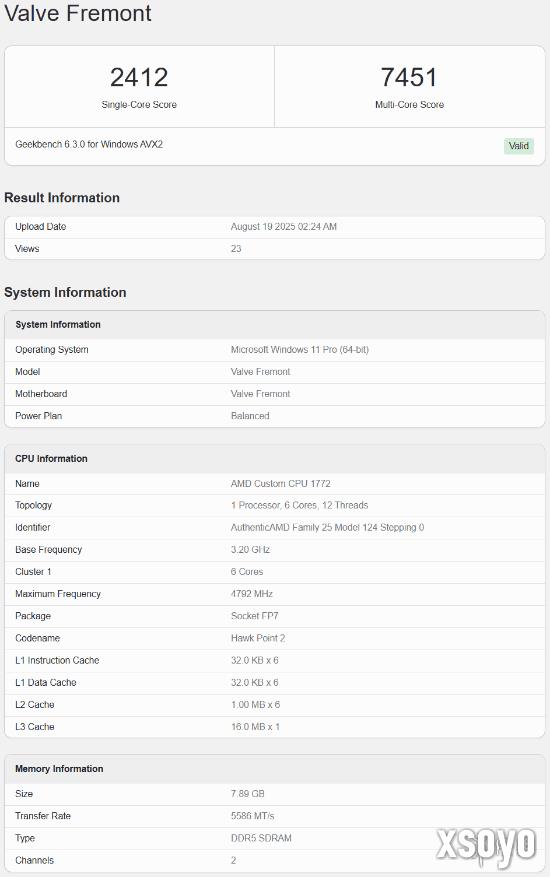Click the L2 Cache label
This screenshot has height=877, width=550.
[35, 705]
